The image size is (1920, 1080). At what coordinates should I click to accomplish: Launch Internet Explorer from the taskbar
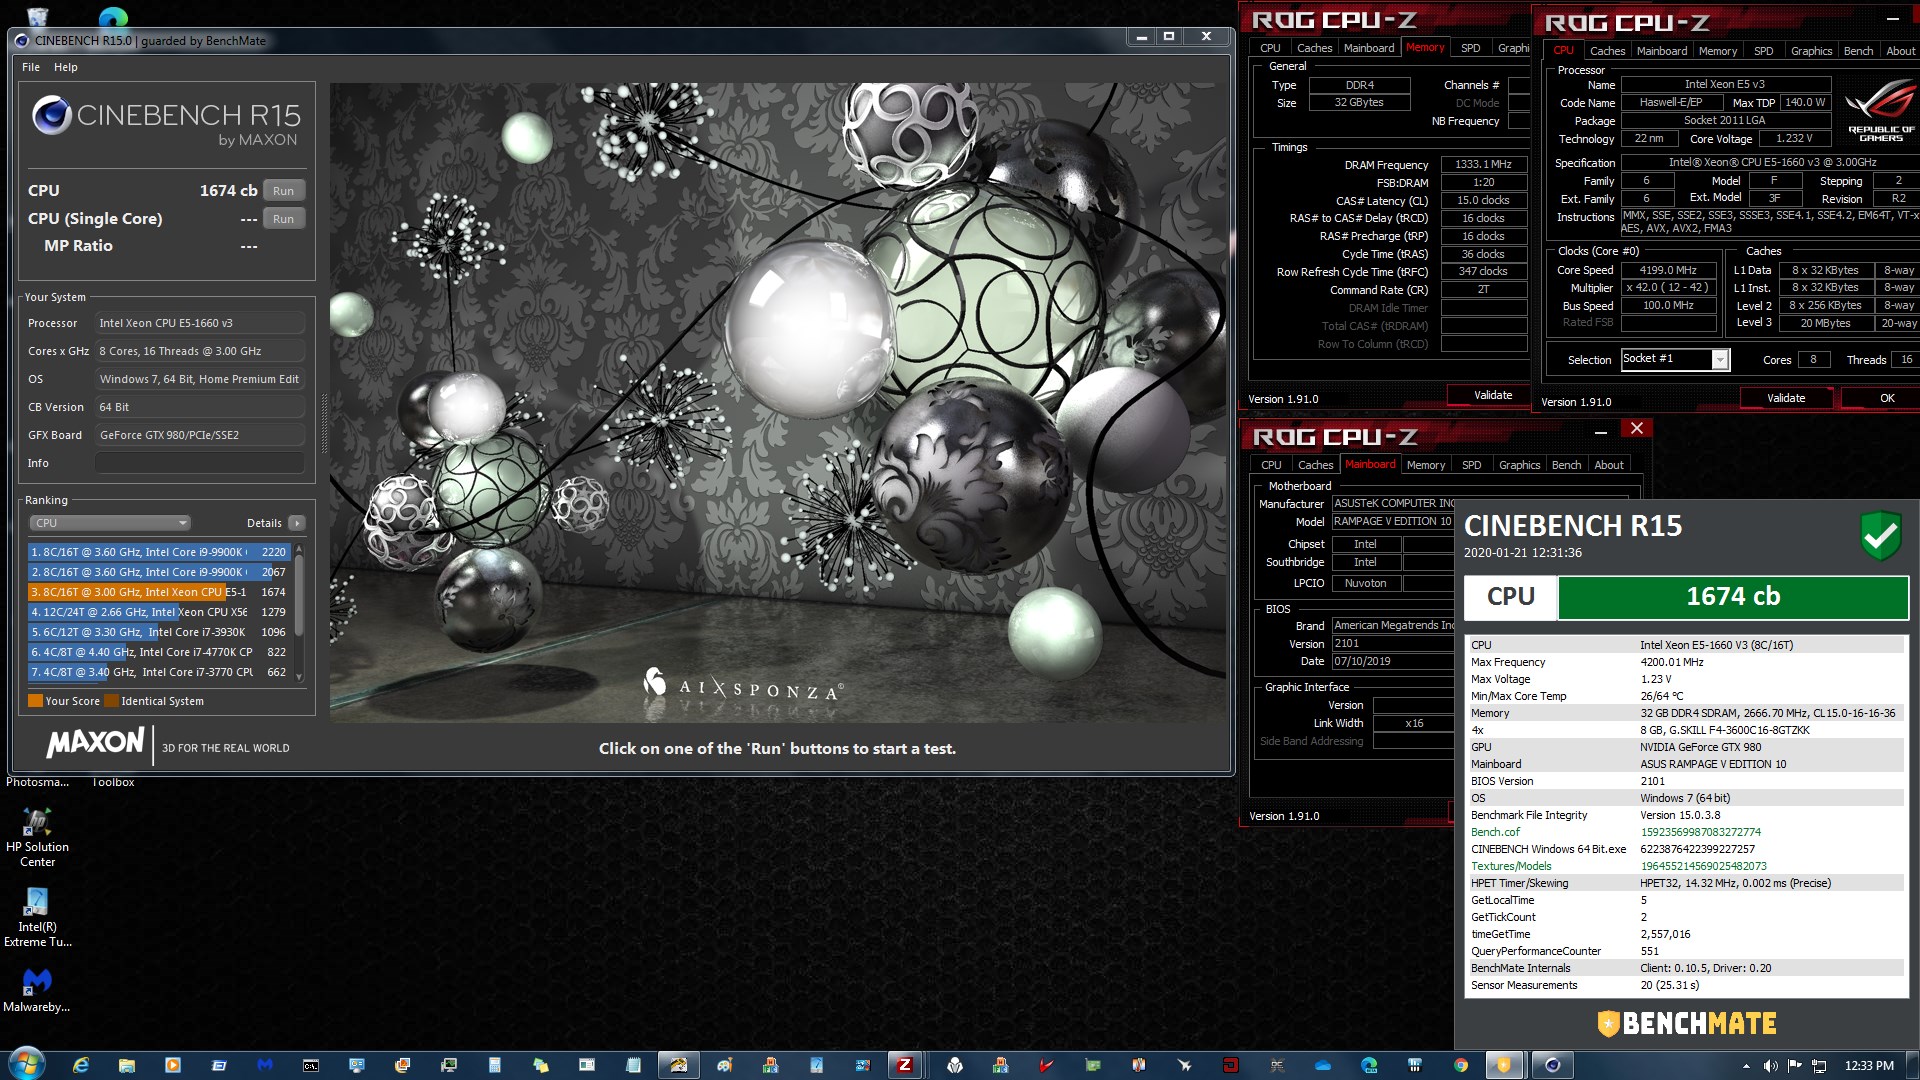pos(81,1065)
